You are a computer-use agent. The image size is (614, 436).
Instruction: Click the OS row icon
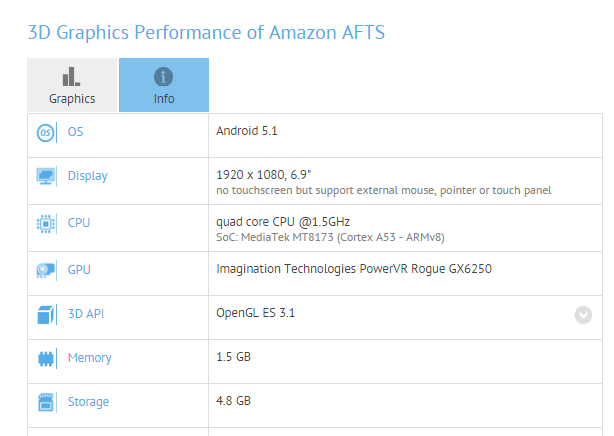coord(46,133)
